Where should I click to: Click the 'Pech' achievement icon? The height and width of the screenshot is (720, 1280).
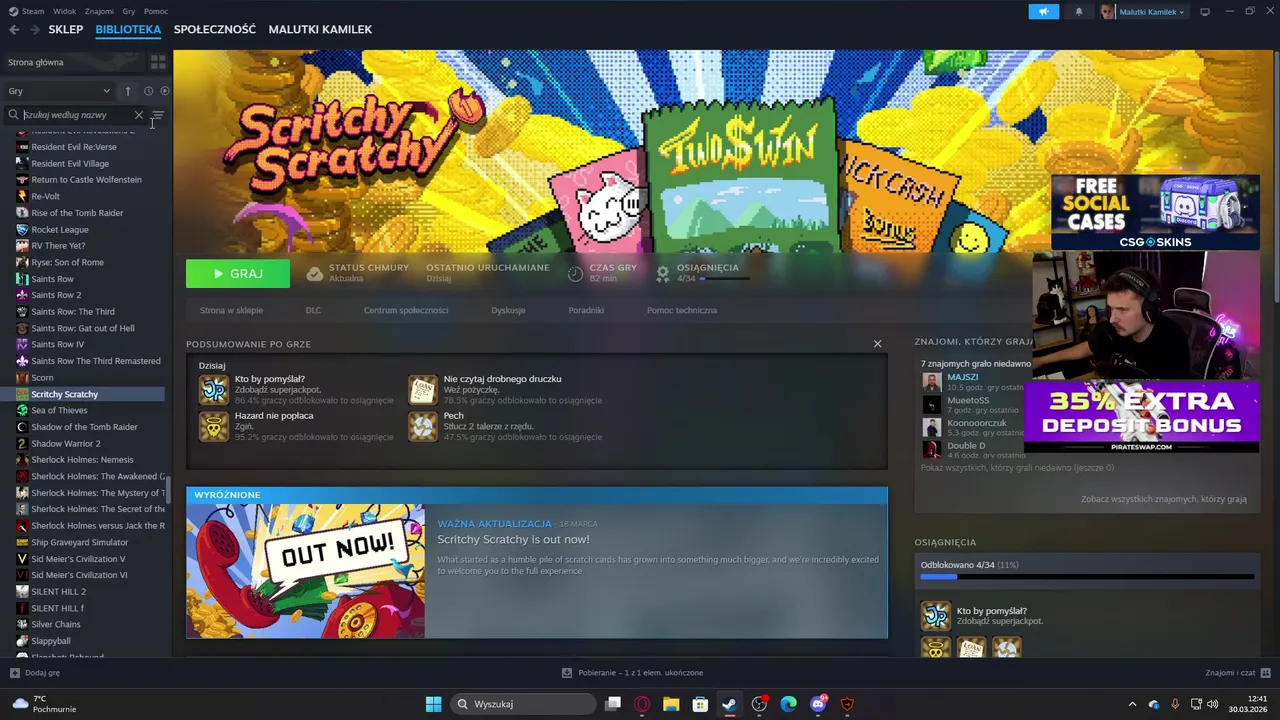423,426
